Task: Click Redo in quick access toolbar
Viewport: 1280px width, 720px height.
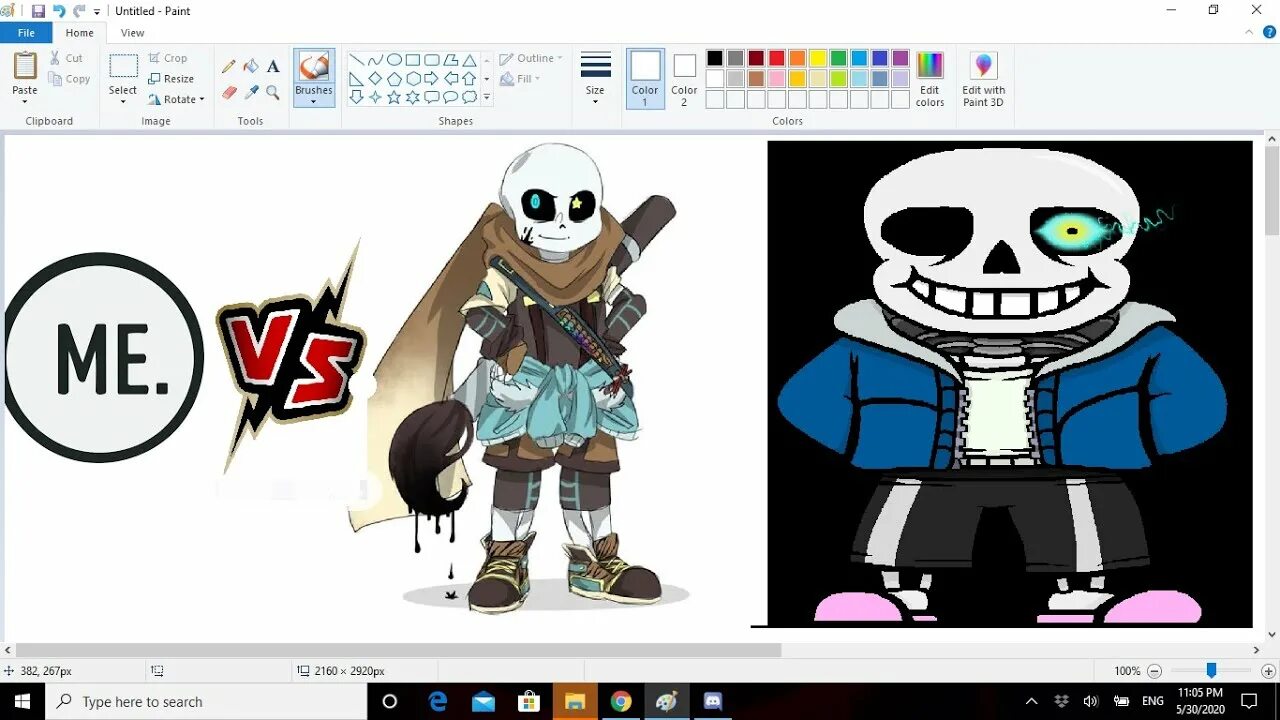Action: tap(79, 11)
